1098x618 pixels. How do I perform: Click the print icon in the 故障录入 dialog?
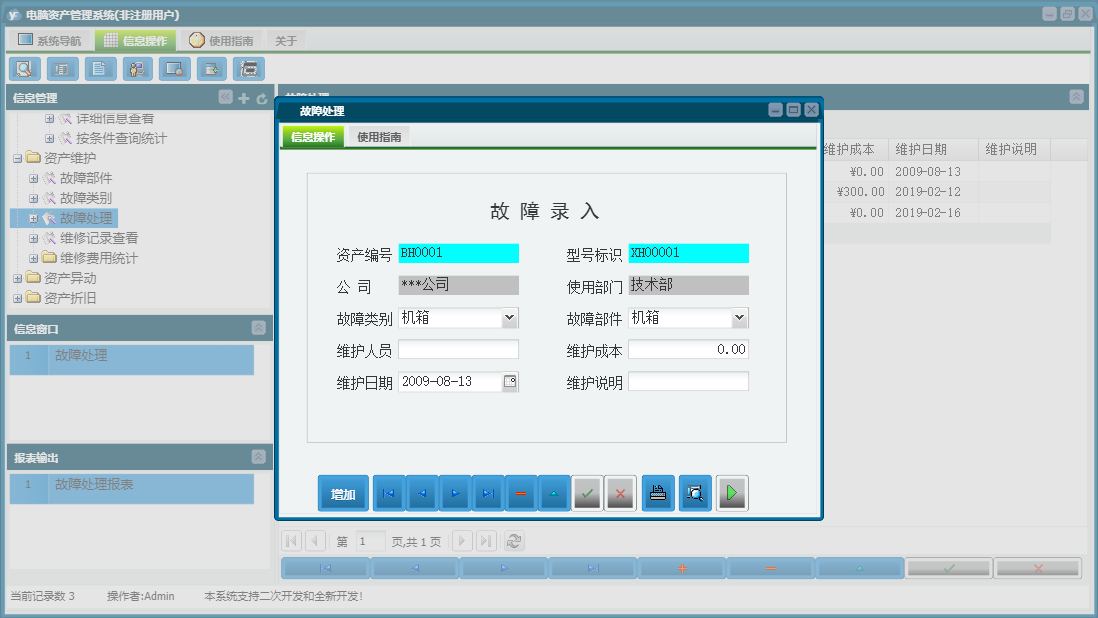click(x=657, y=492)
